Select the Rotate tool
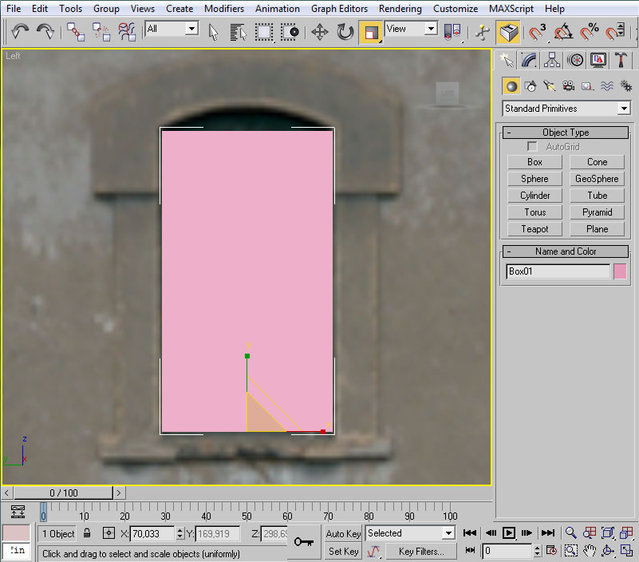Screen dimensions: 639x562 pos(345,31)
